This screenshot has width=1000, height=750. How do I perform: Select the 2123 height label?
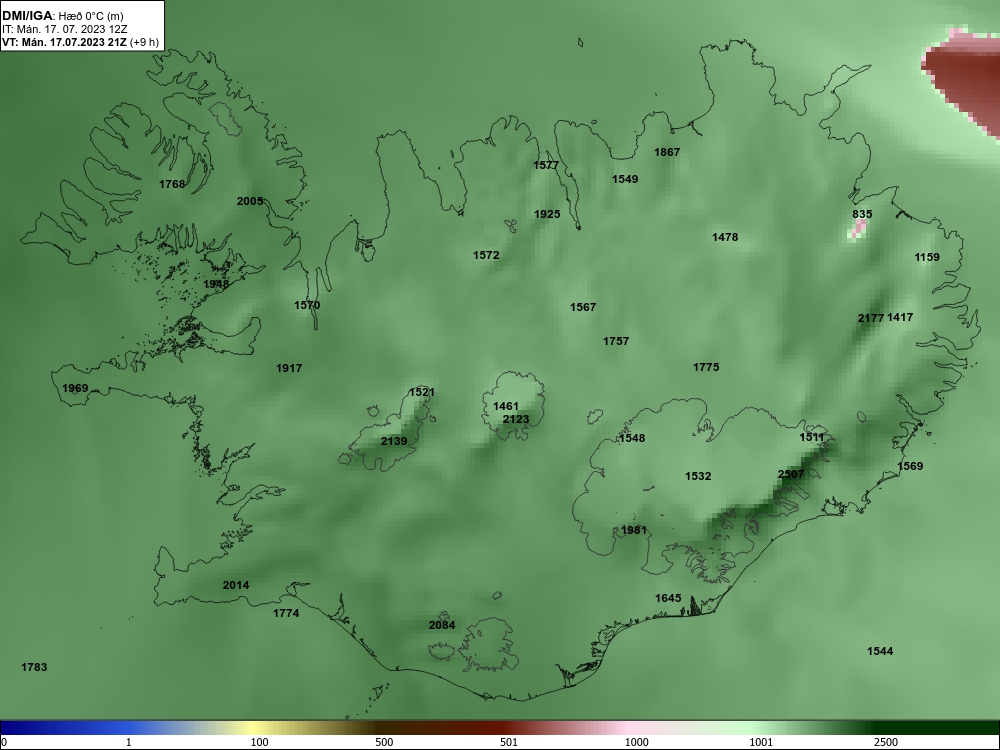[516, 419]
